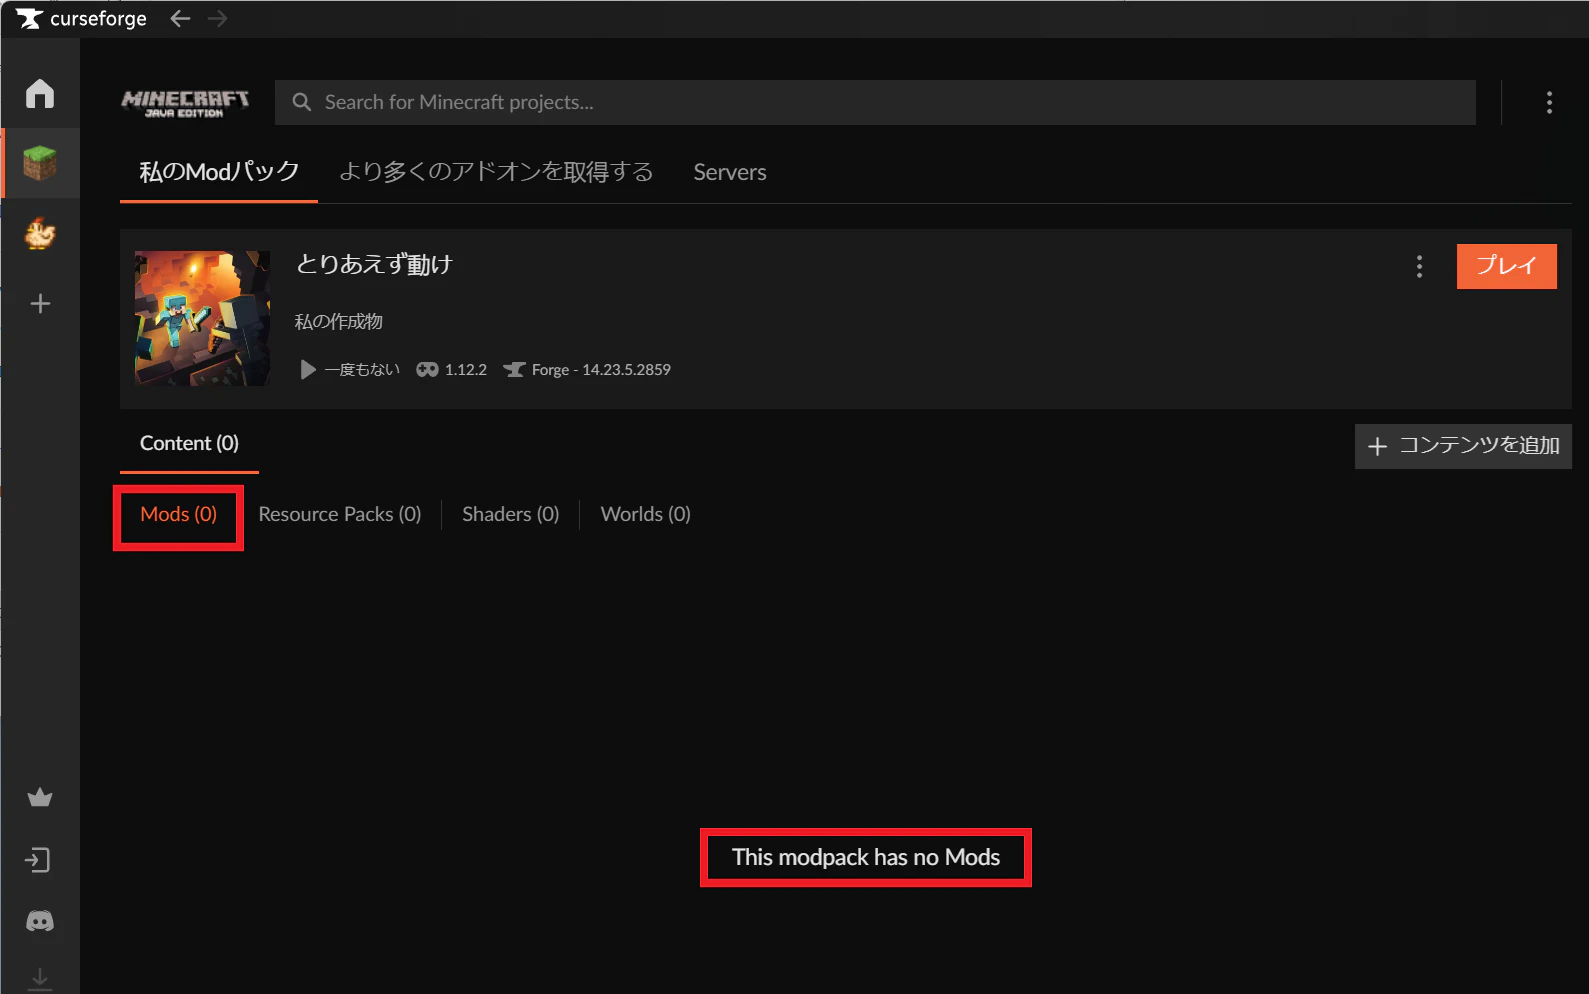Select the Content (0) tab
1589x994 pixels.
pos(189,443)
